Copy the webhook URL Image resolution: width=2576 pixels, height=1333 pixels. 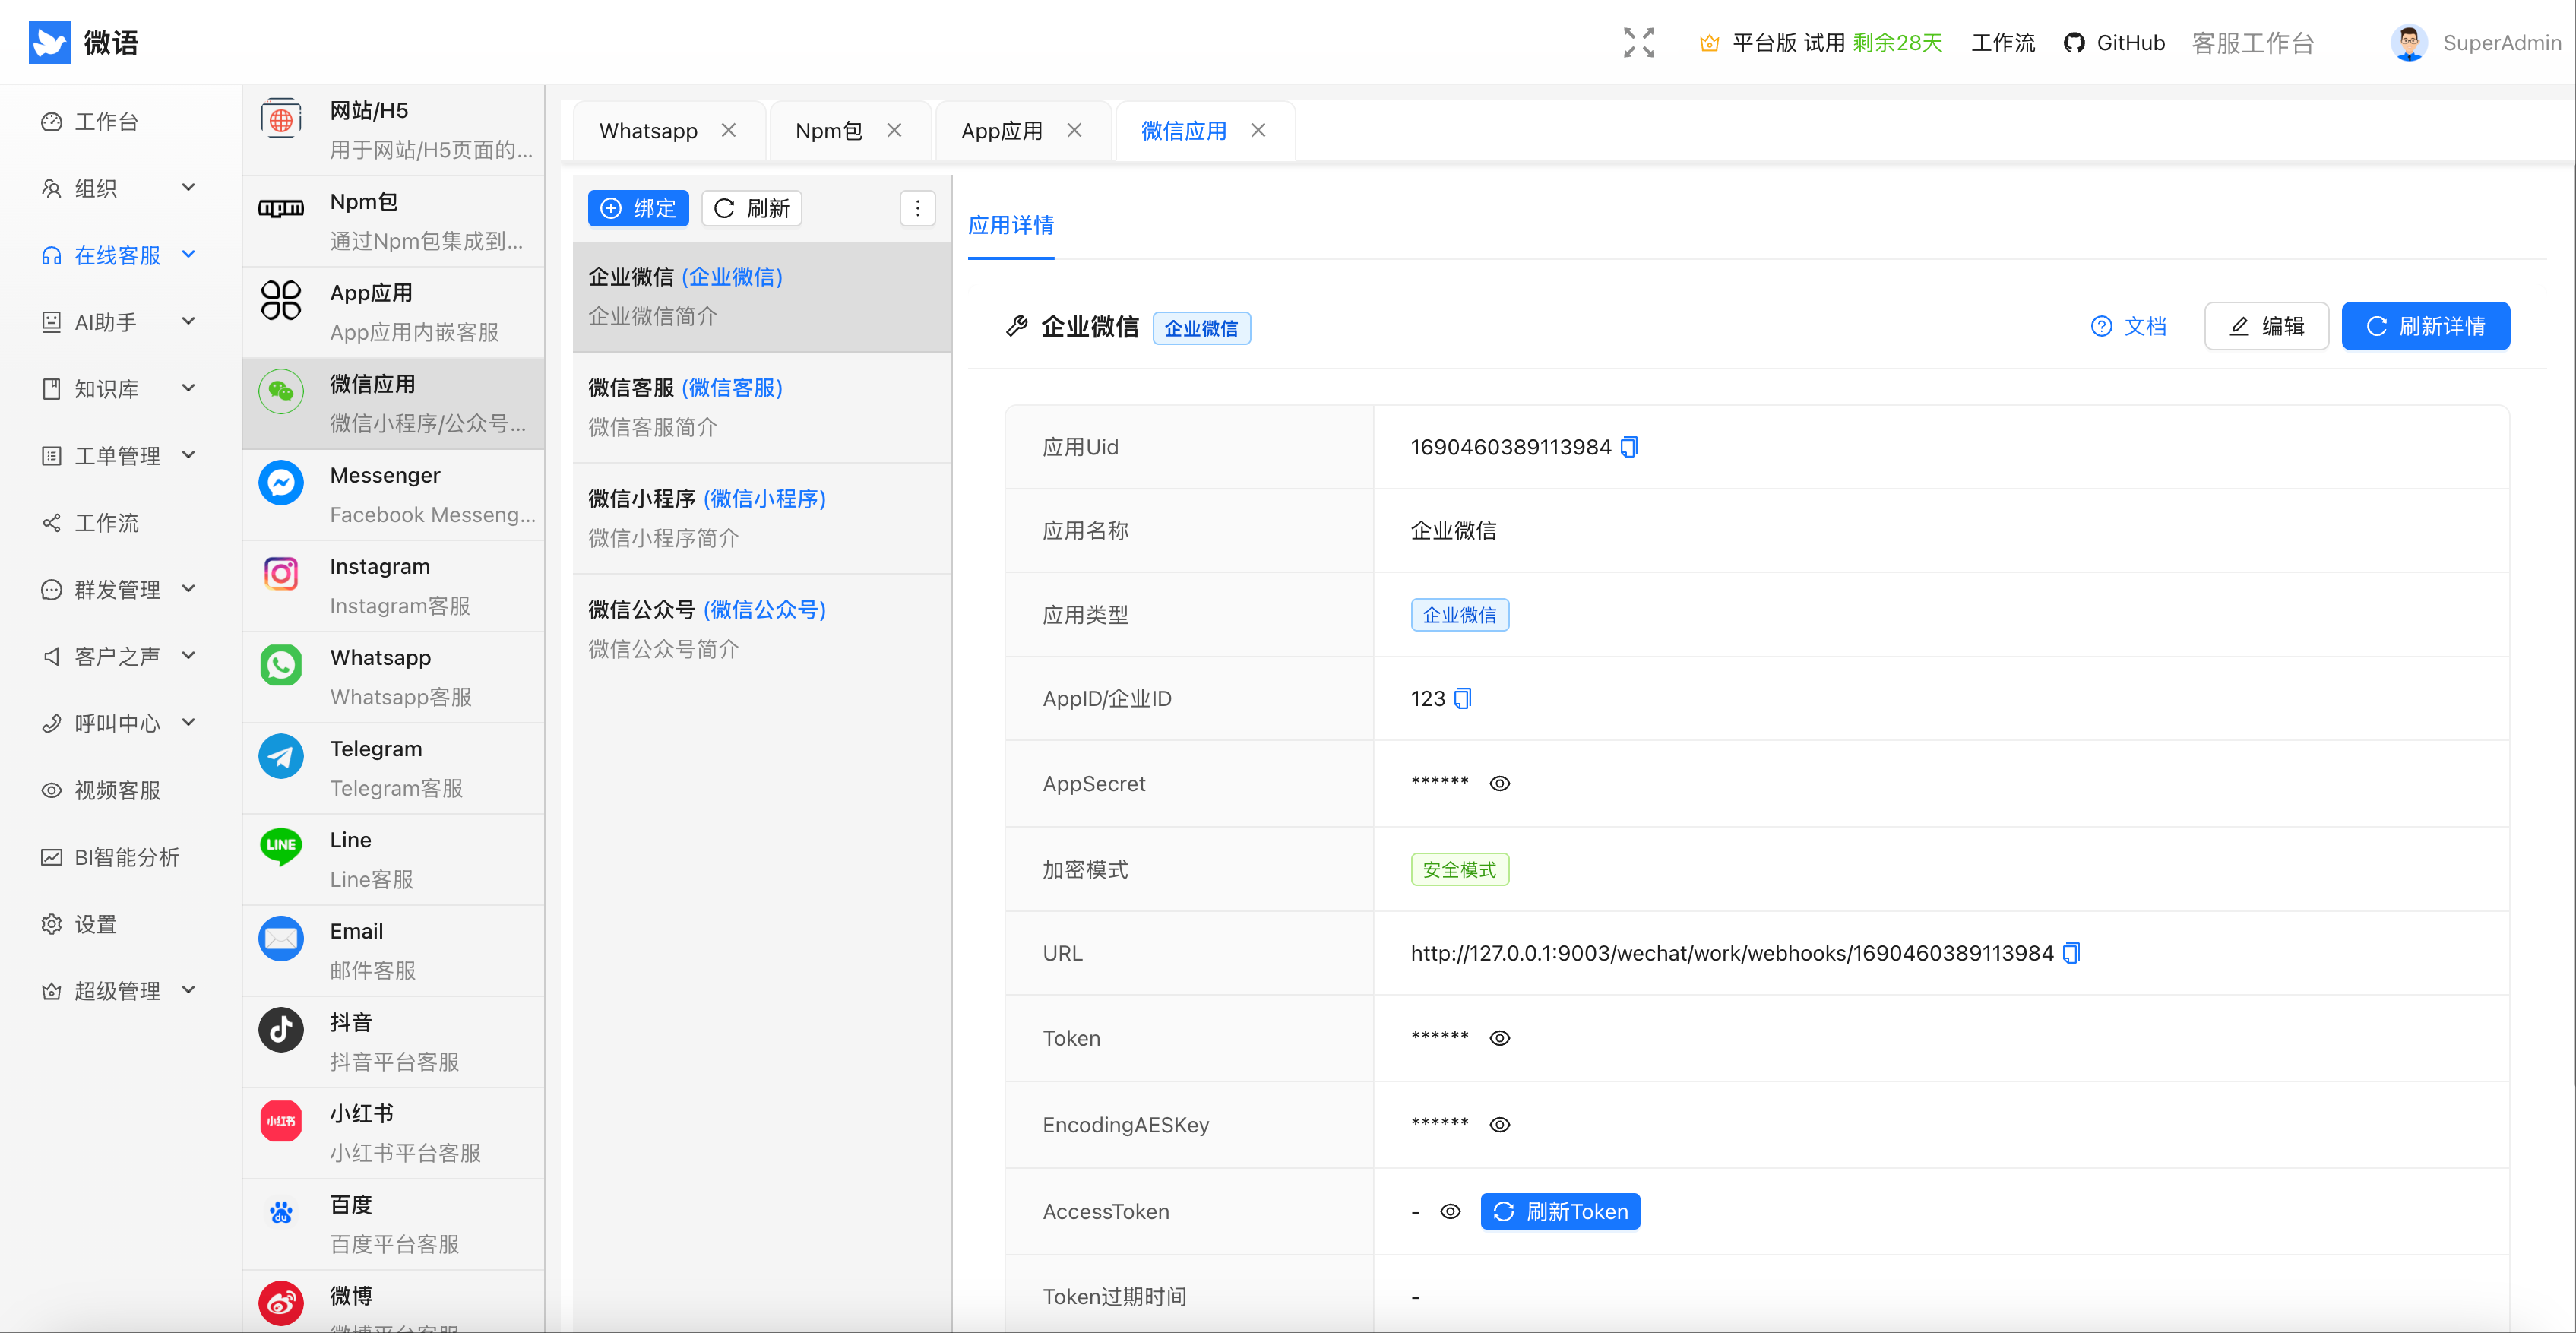coord(2071,953)
